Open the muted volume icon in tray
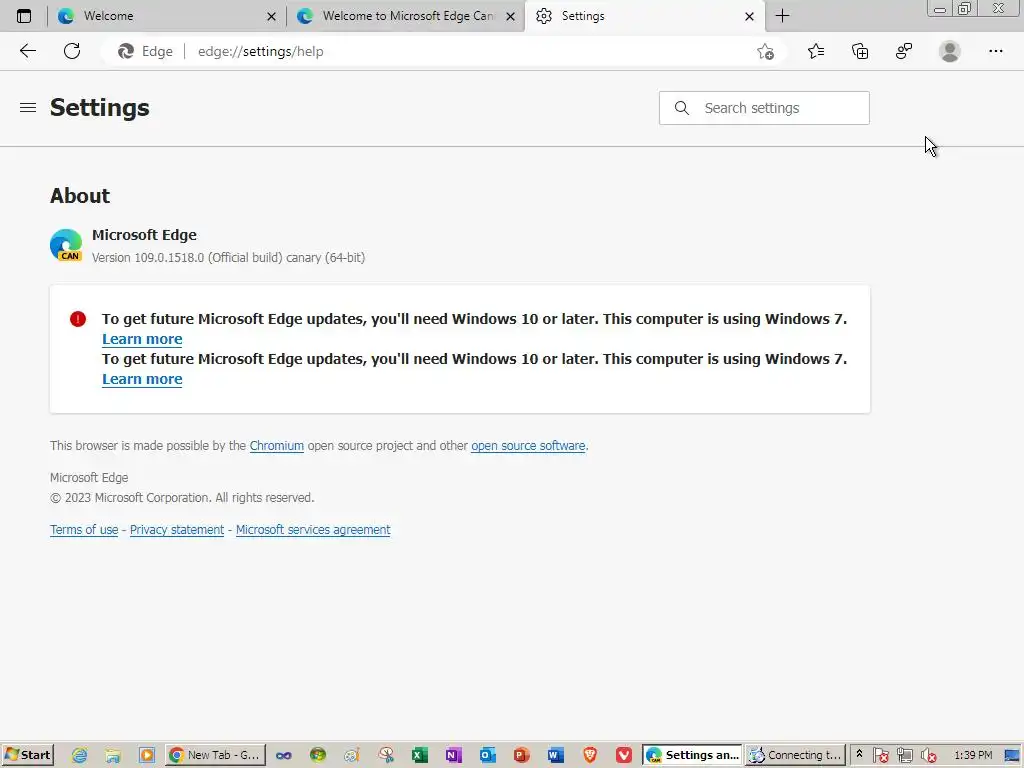This screenshot has width=1024, height=768. pyautogui.click(x=928, y=756)
